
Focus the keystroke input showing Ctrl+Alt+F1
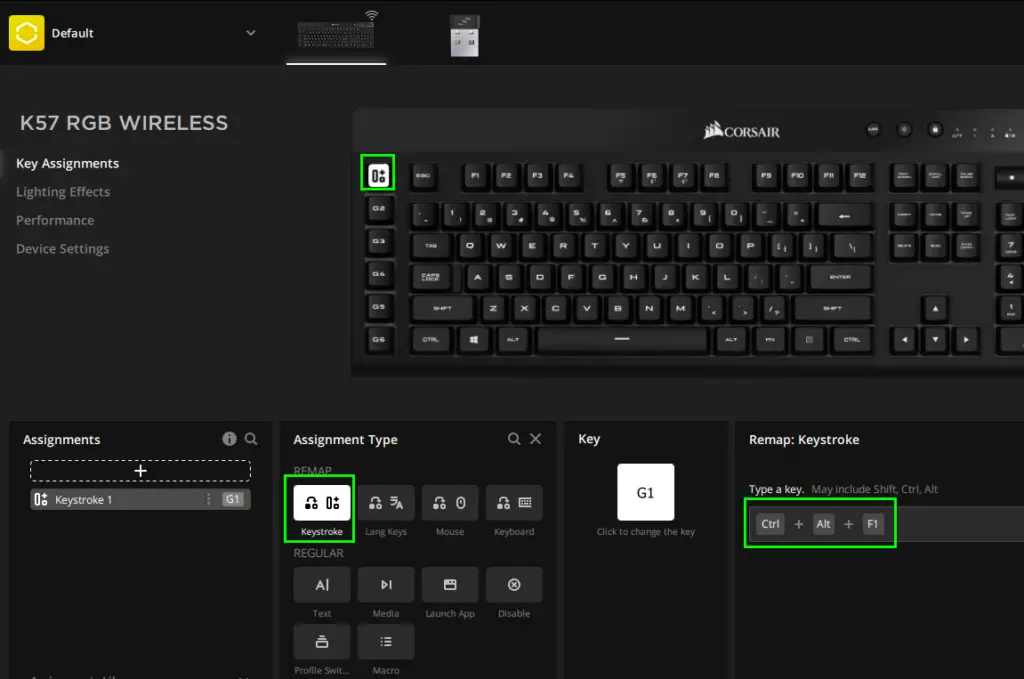886,524
